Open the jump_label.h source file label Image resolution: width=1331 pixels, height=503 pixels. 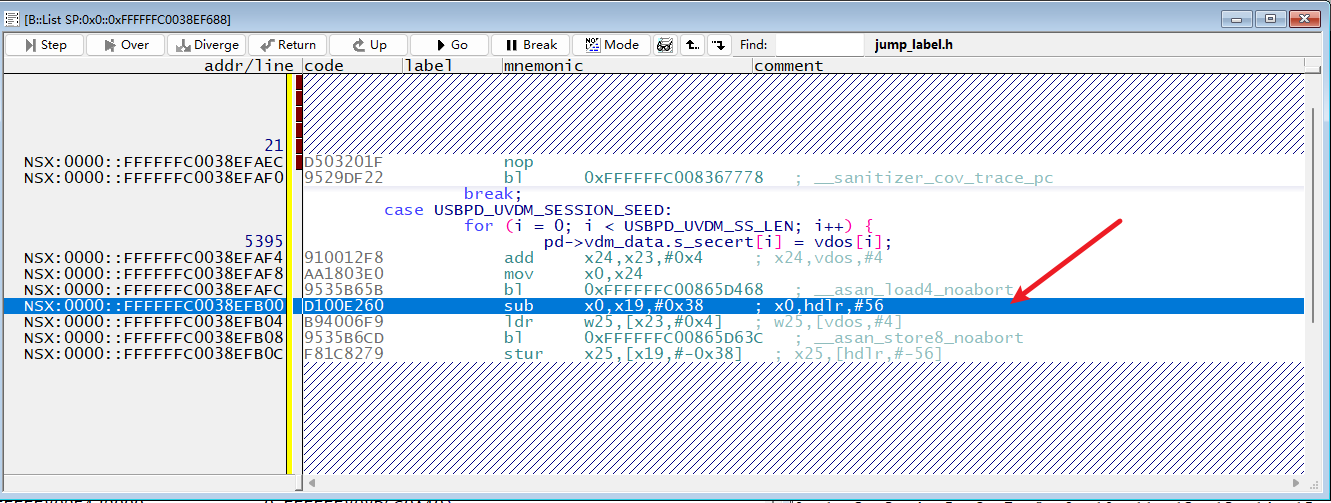(914, 45)
